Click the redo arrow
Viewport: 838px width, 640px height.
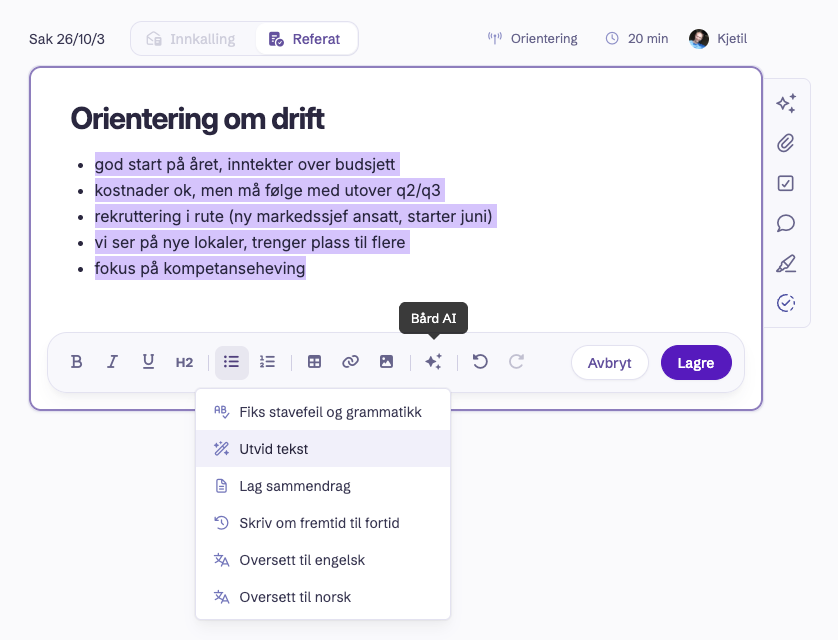pyautogui.click(x=516, y=362)
